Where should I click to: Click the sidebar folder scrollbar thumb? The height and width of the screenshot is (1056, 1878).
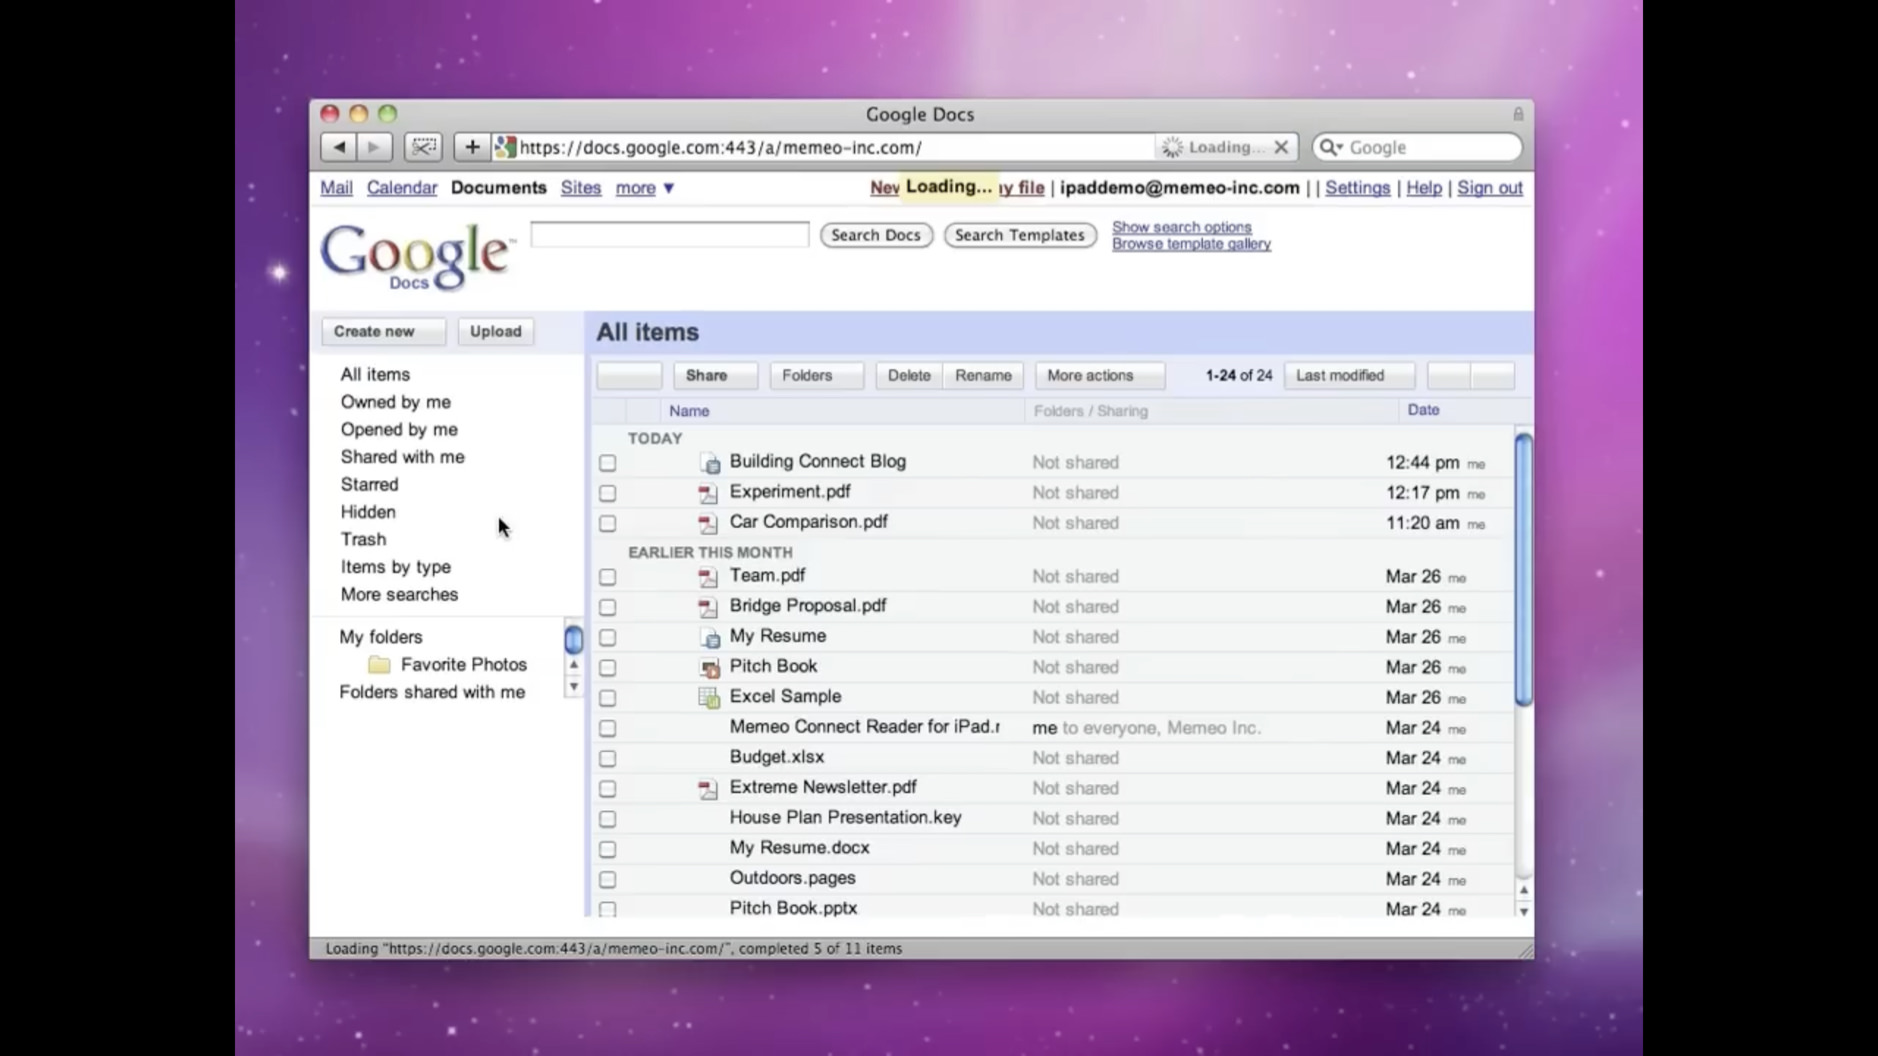pyautogui.click(x=573, y=639)
